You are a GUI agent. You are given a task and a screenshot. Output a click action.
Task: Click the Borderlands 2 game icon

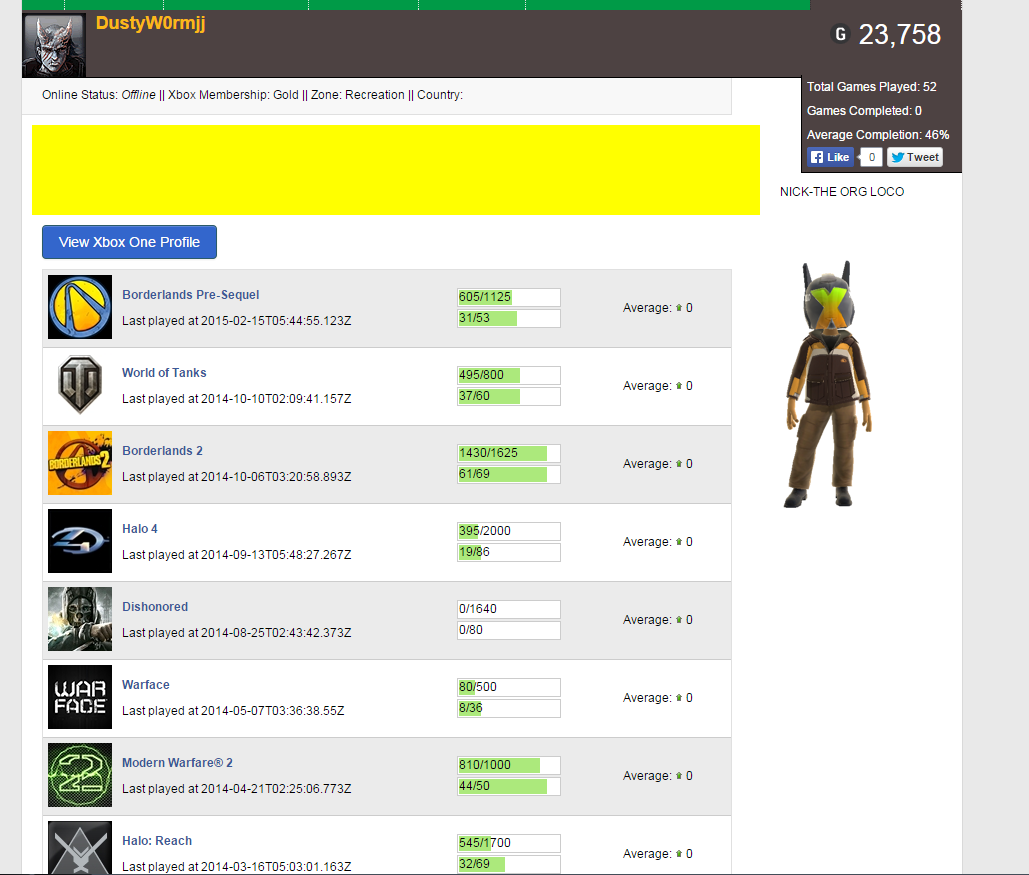click(80, 463)
